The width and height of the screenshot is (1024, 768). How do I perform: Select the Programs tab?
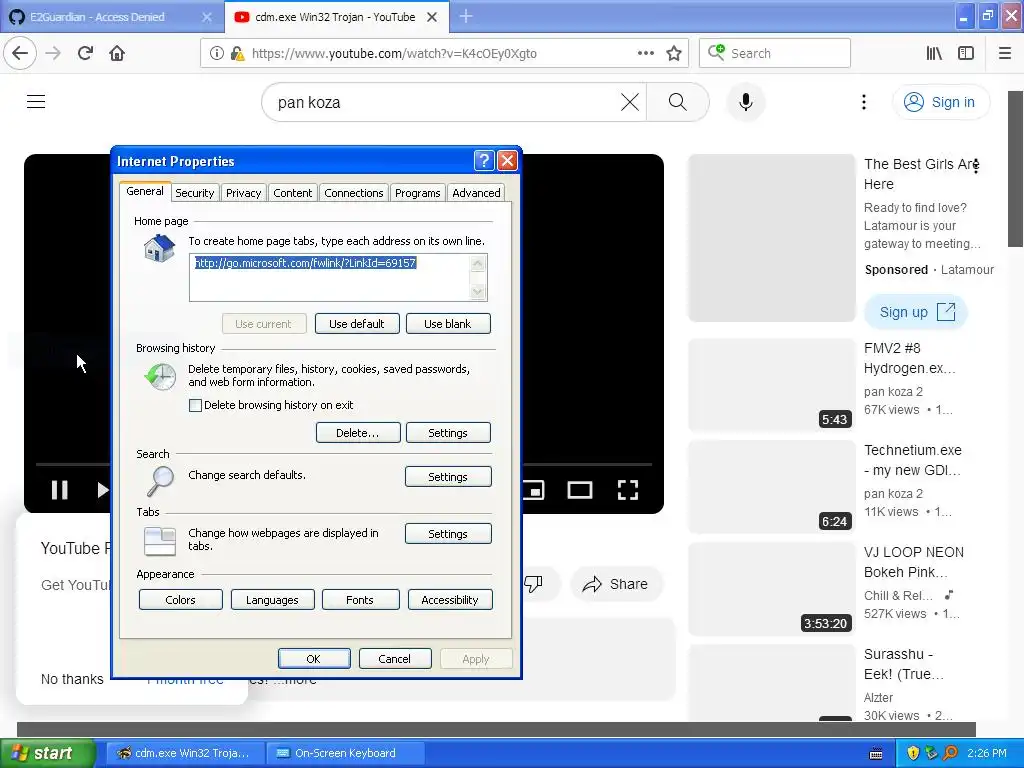[x=417, y=193]
